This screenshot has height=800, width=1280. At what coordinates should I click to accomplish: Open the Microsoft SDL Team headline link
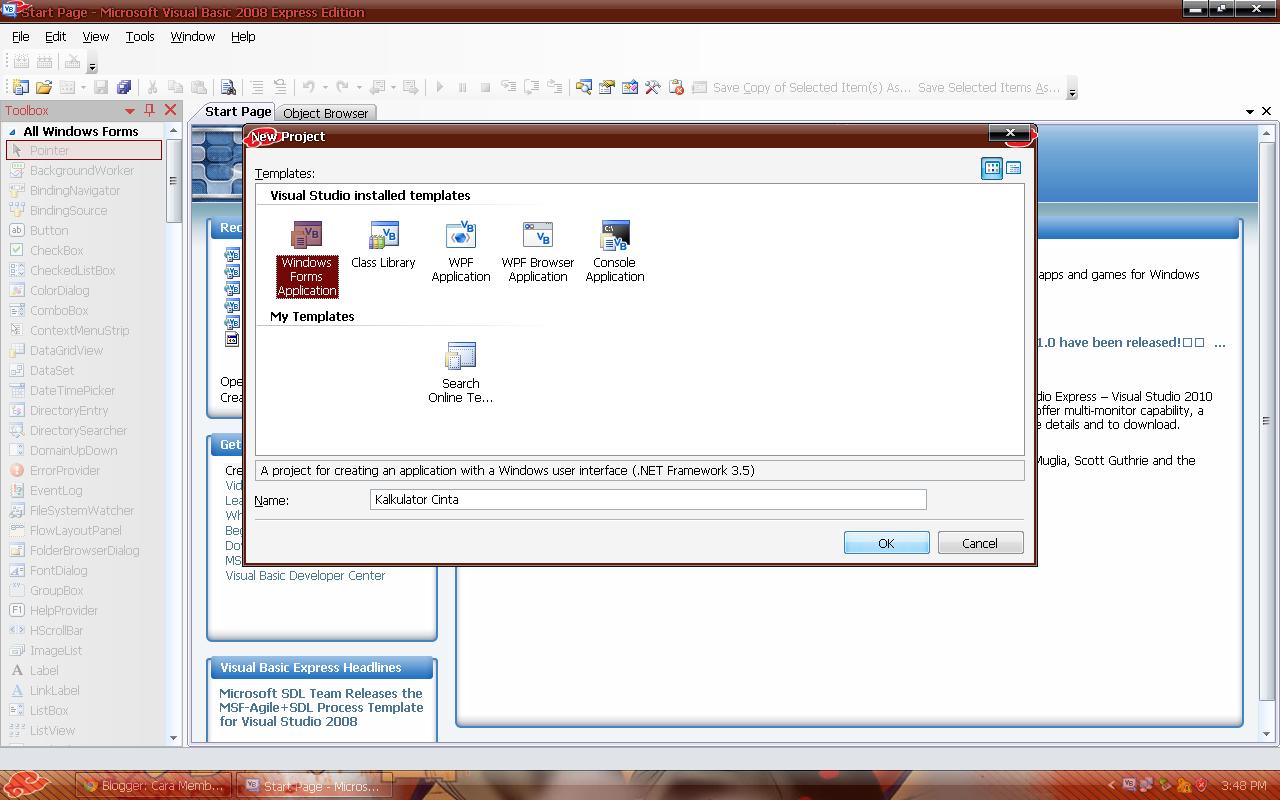[x=321, y=707]
